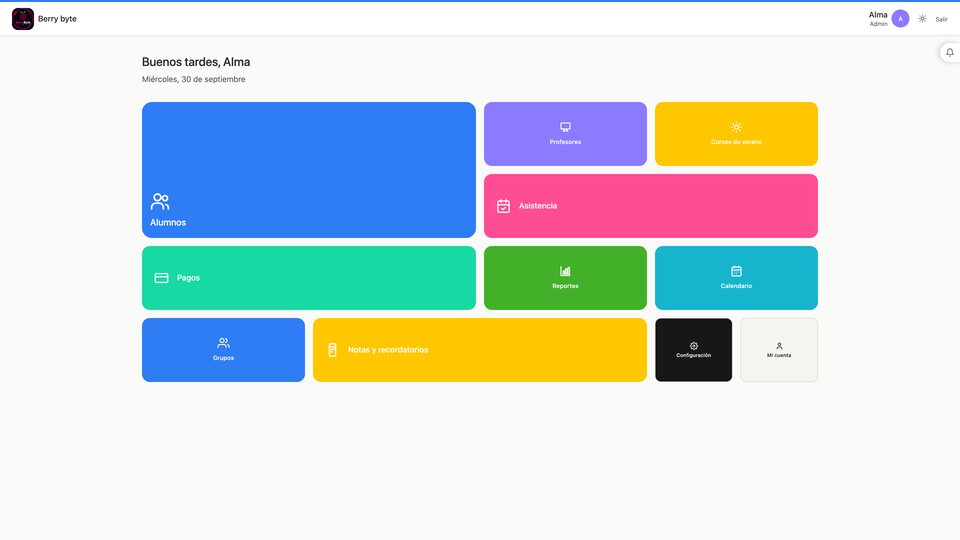Click the purple user avatar A

[x=900, y=19]
